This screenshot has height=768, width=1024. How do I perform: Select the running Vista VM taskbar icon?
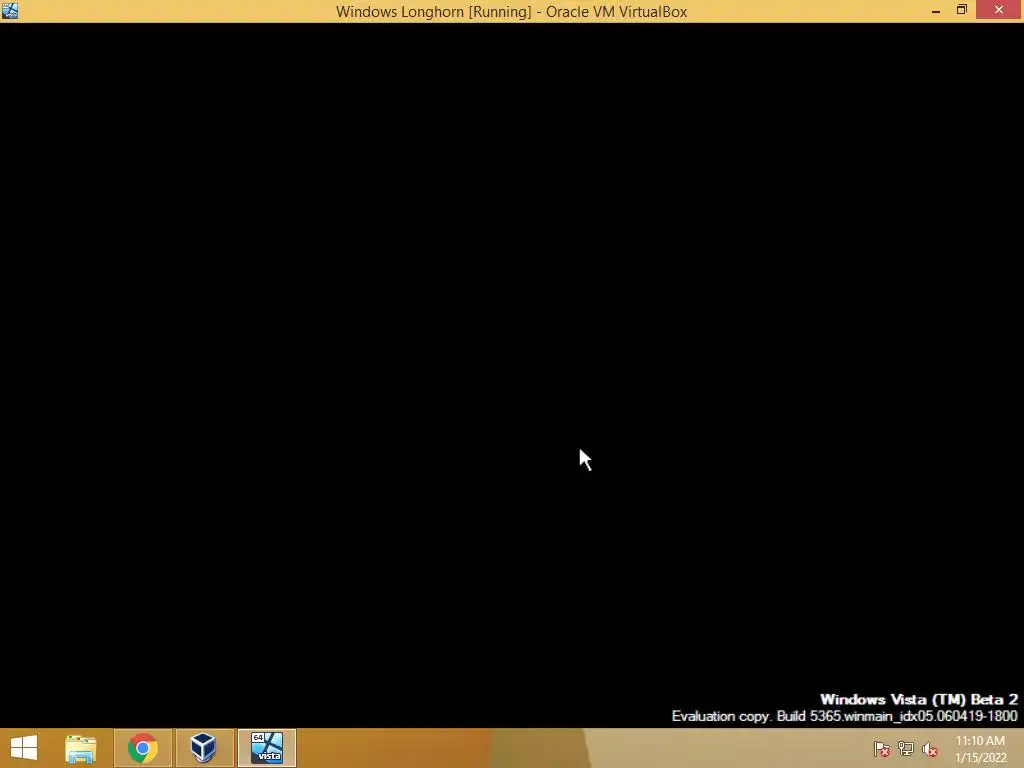[266, 748]
